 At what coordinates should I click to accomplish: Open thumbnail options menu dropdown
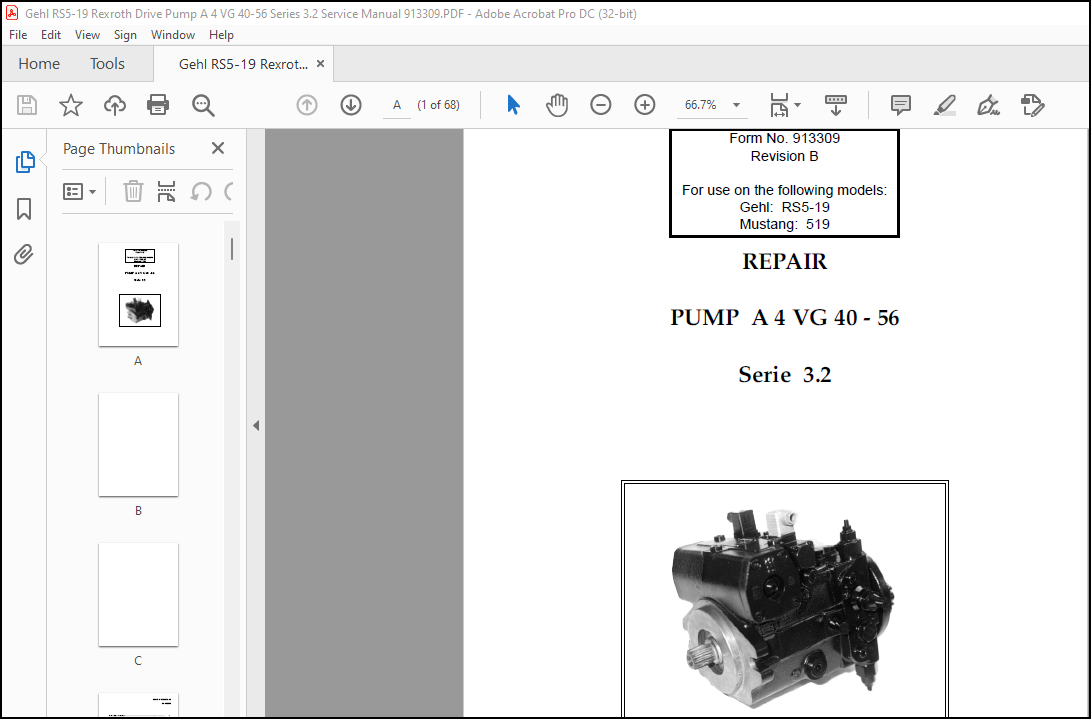pyautogui.click(x=79, y=191)
